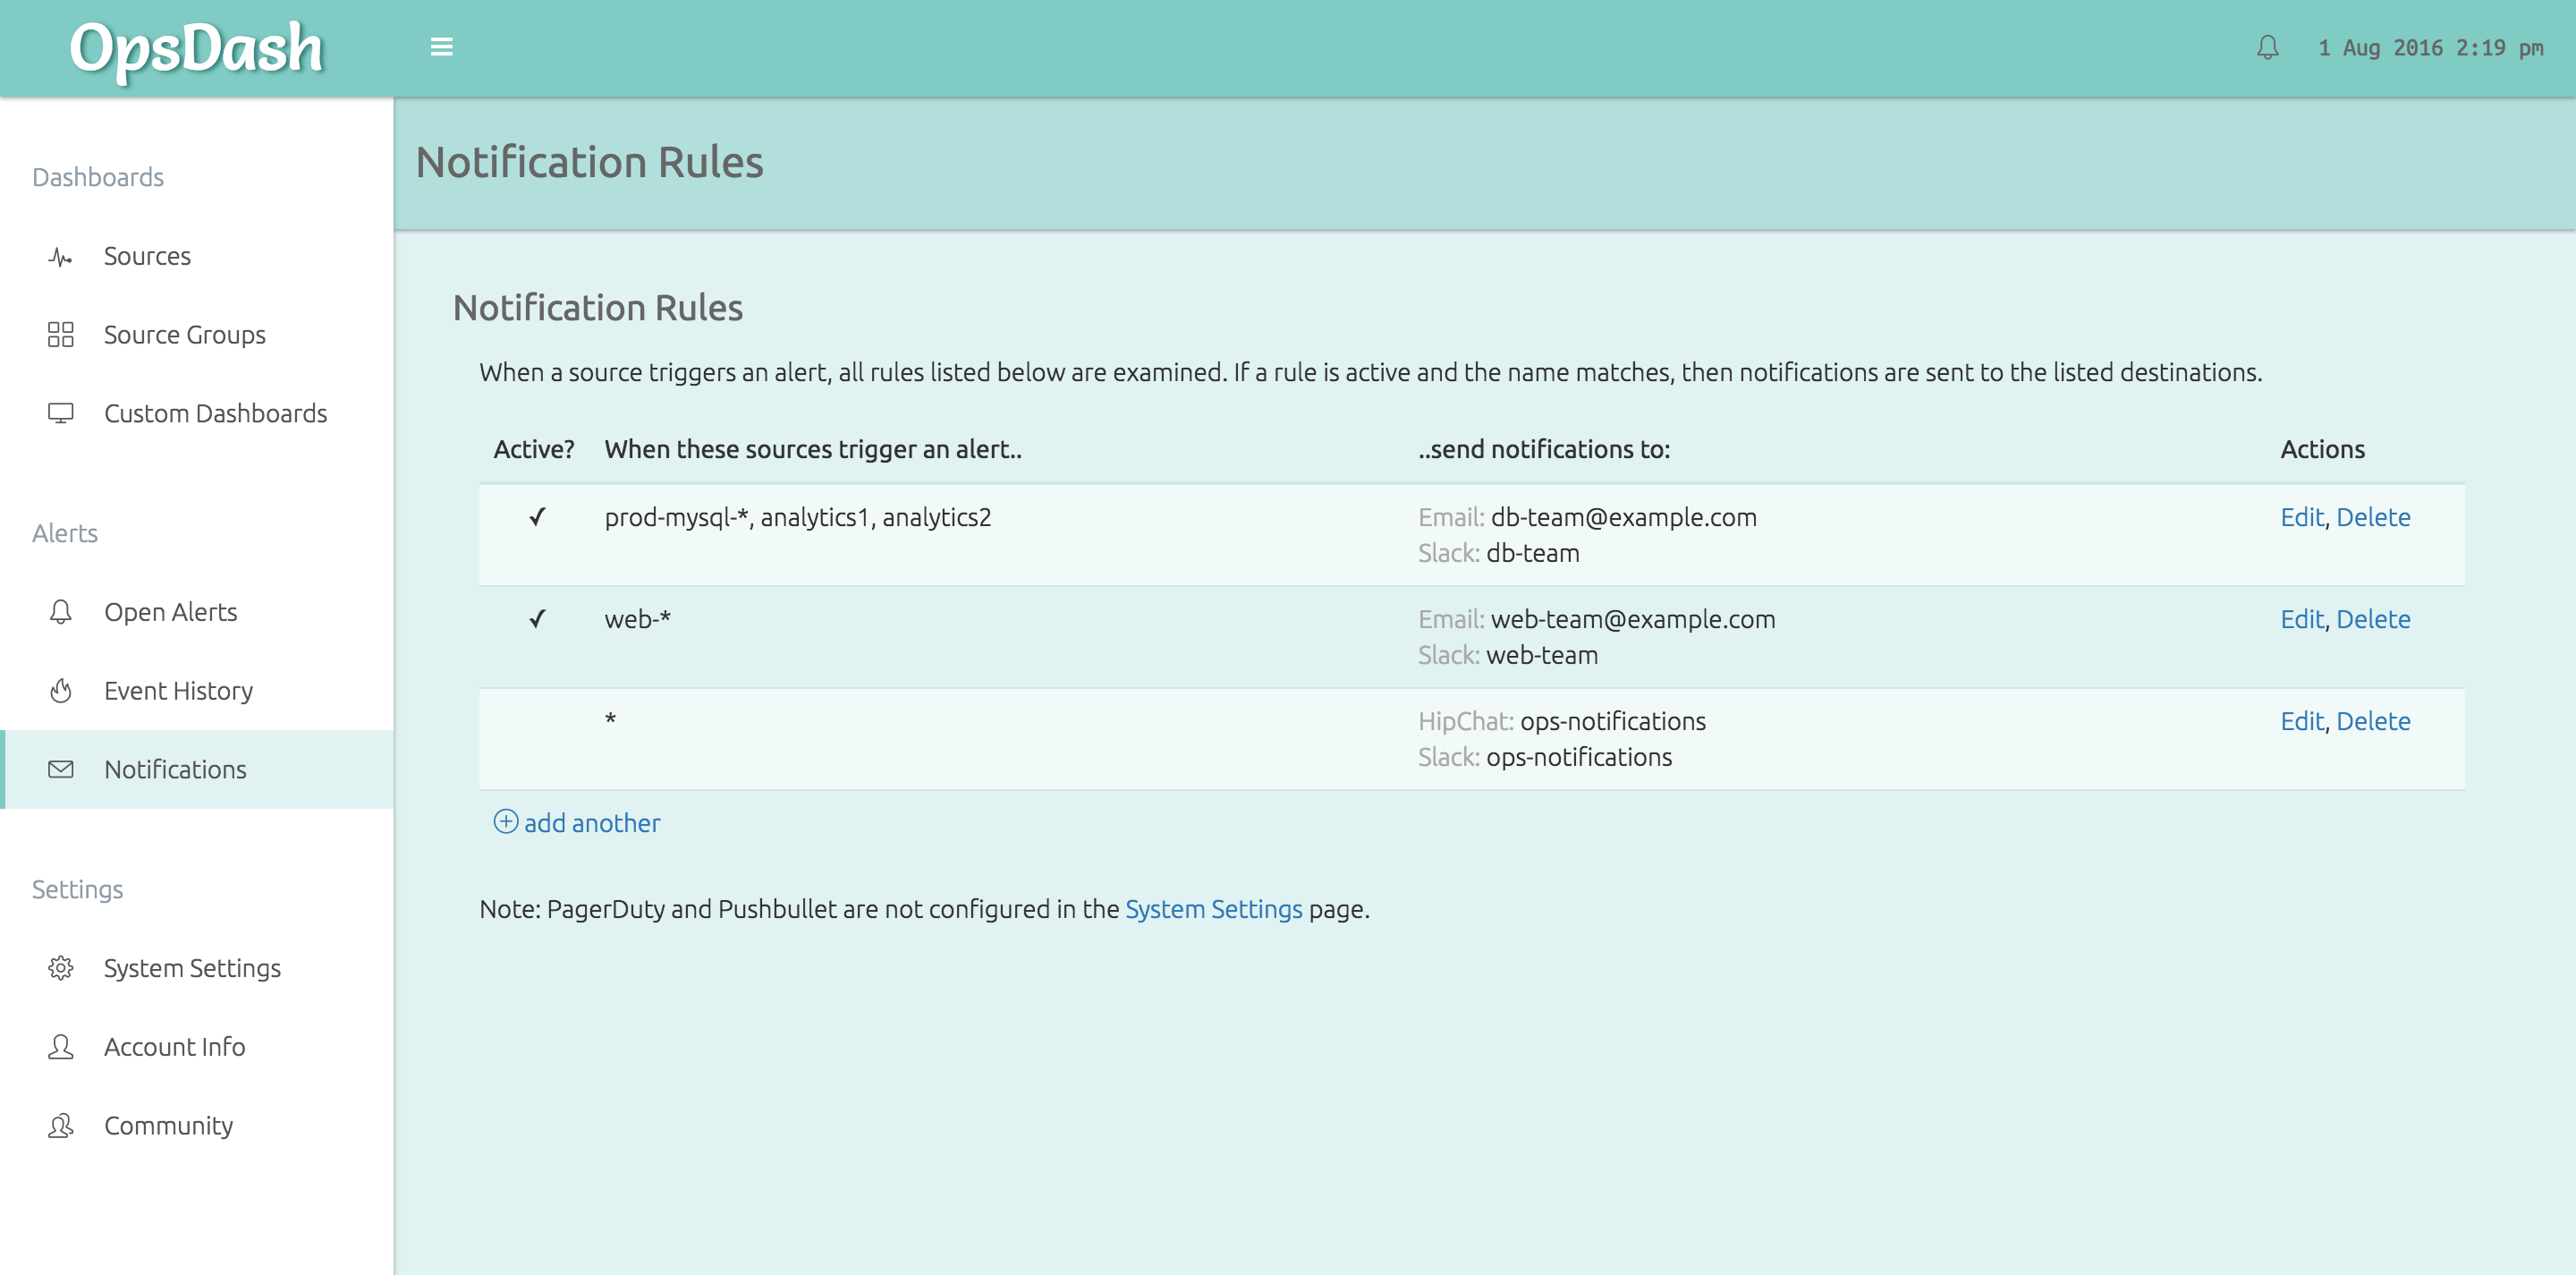Viewport: 2576px width, 1275px height.
Task: Click the Community people icon
Action: [60, 1126]
